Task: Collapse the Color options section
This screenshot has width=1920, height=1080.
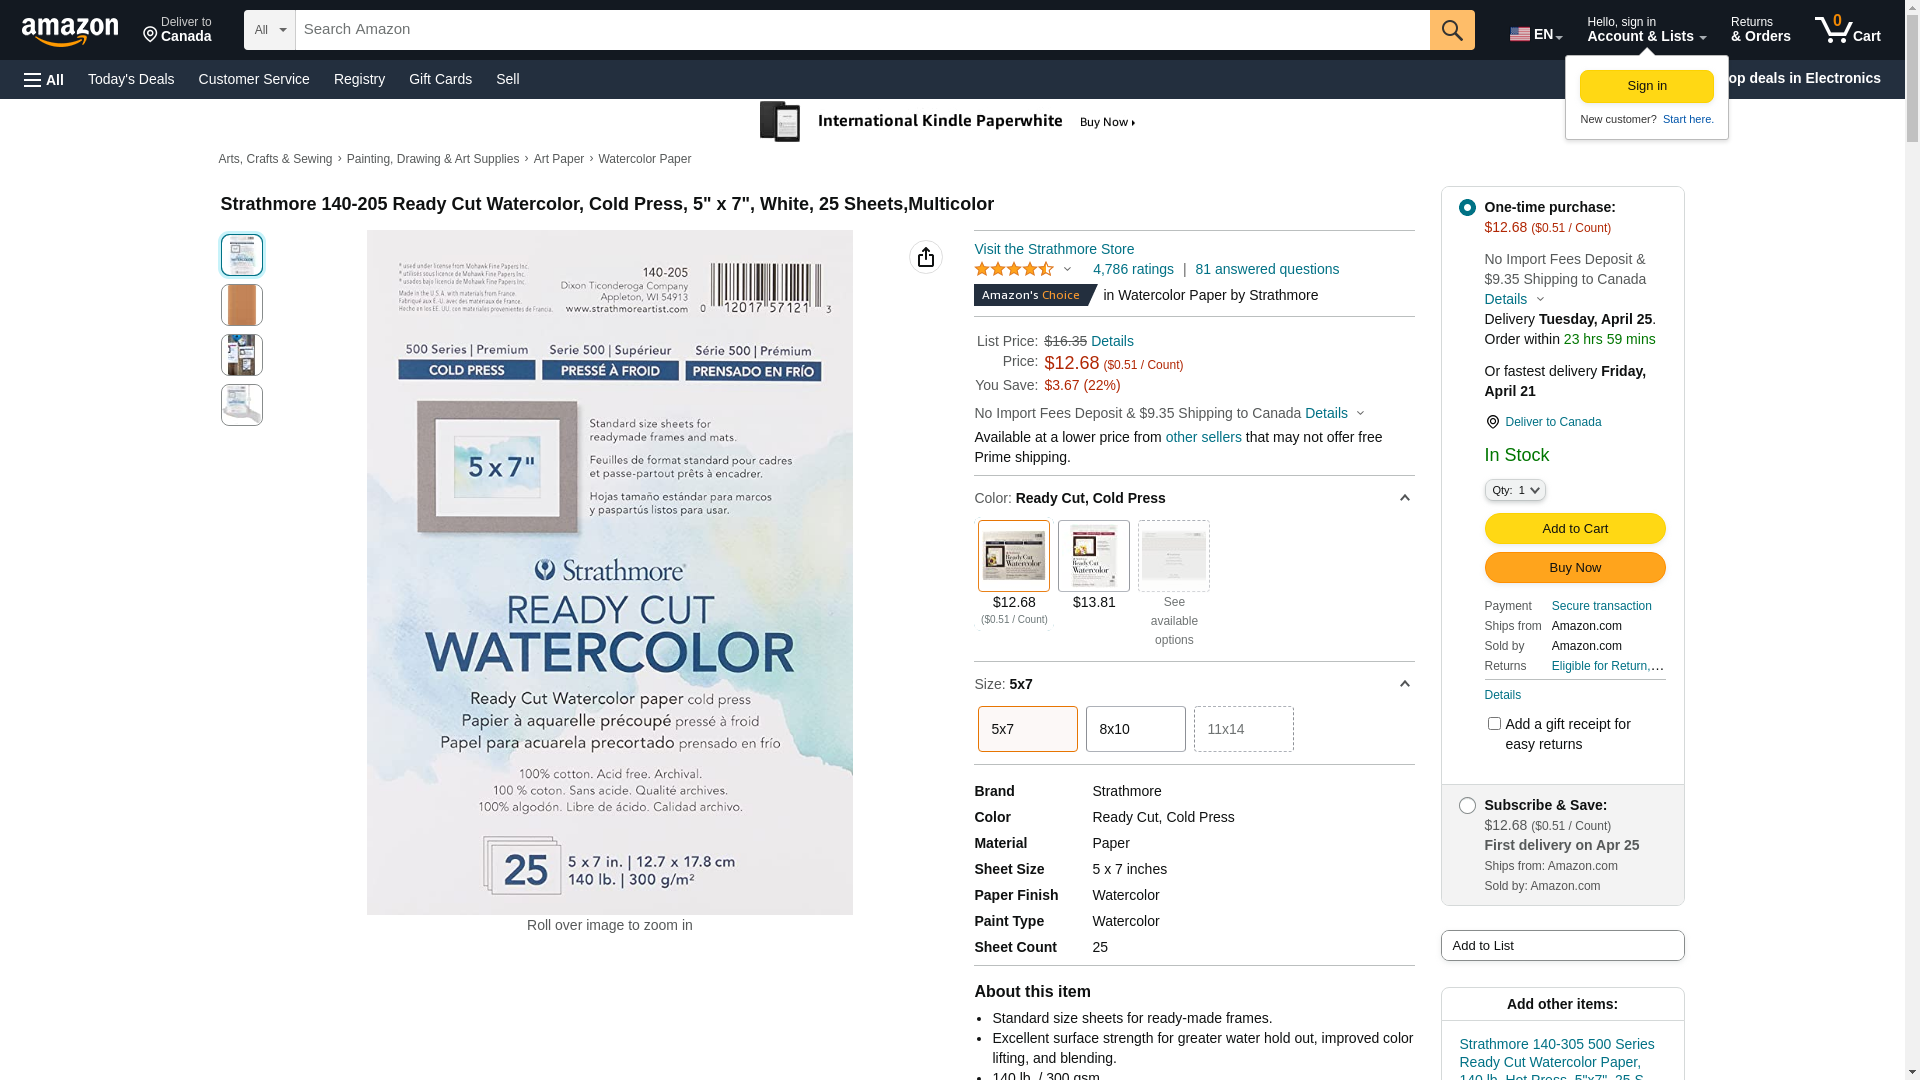Action: (1404, 498)
